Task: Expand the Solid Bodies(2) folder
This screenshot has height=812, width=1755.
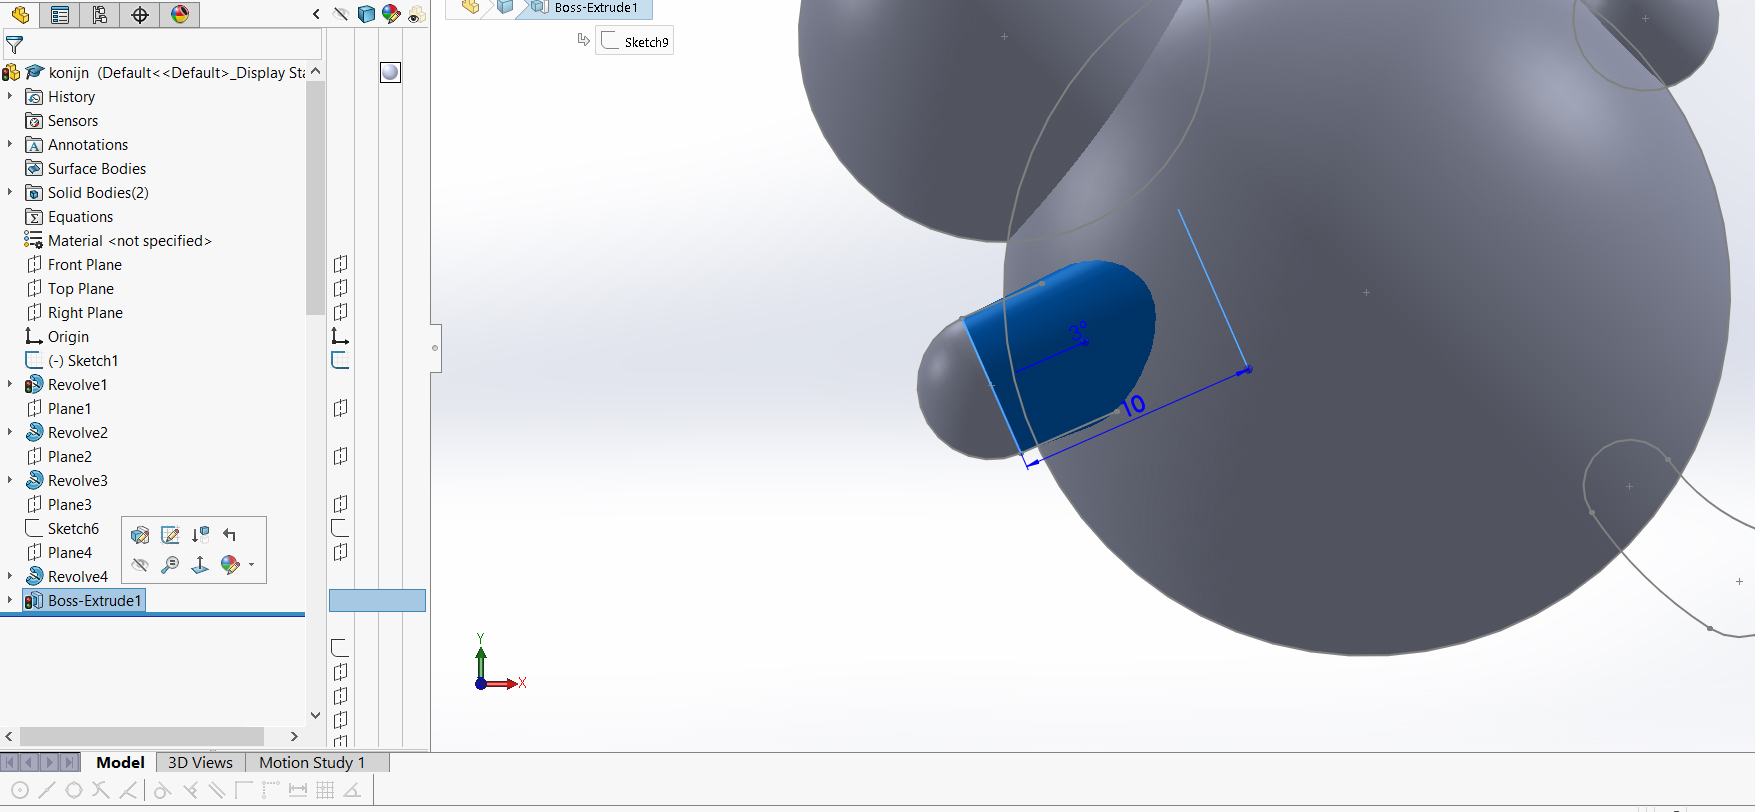Action: click(10, 192)
